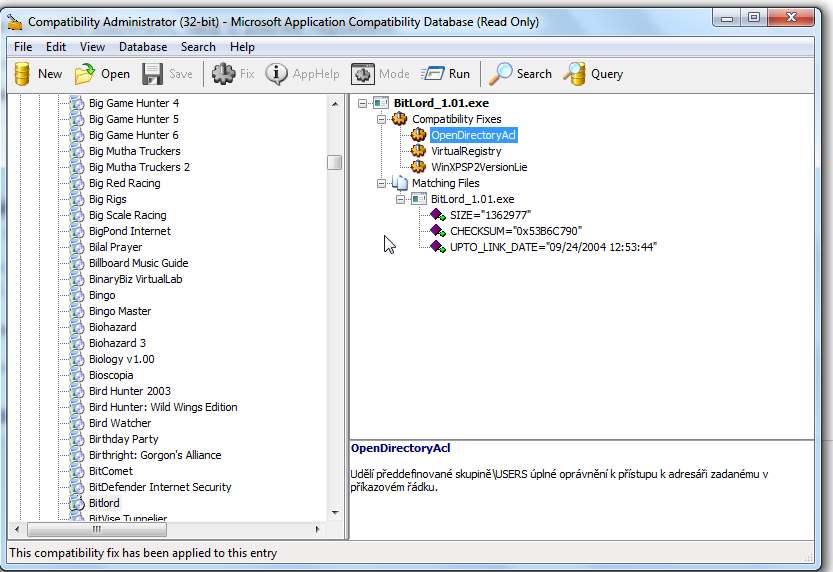Click the vertical scrollbar thumb in app list
The height and width of the screenshot is (572, 833).
coord(334,162)
